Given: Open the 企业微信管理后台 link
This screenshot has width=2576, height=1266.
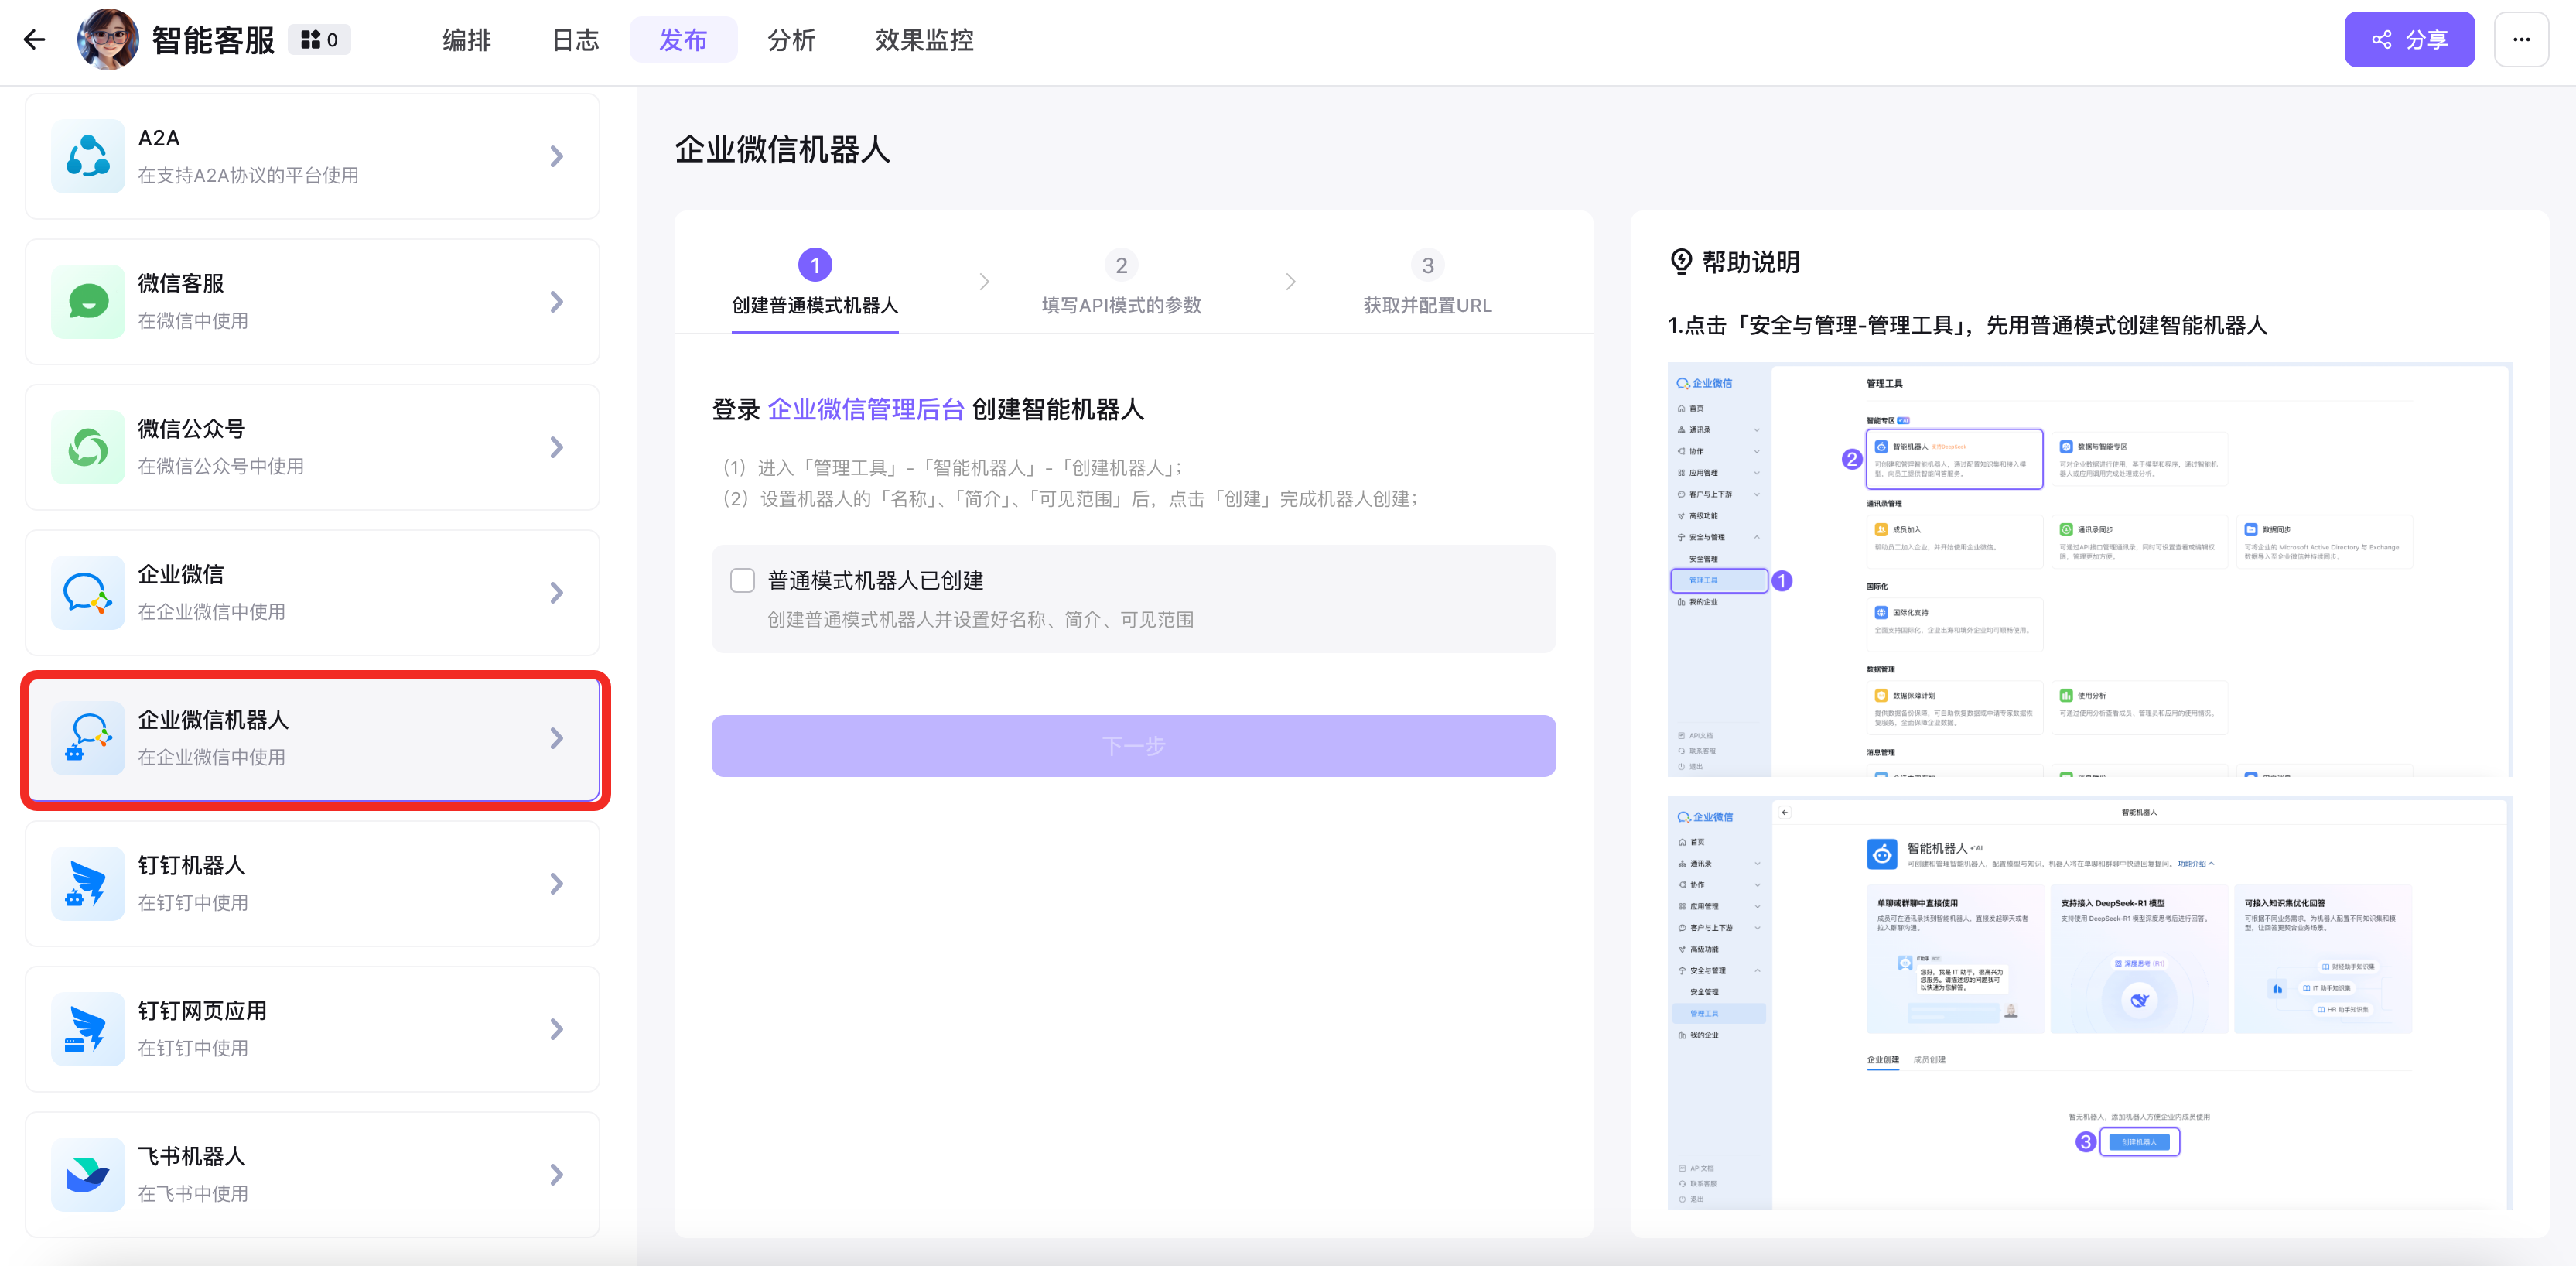Looking at the screenshot, I should point(866,409).
